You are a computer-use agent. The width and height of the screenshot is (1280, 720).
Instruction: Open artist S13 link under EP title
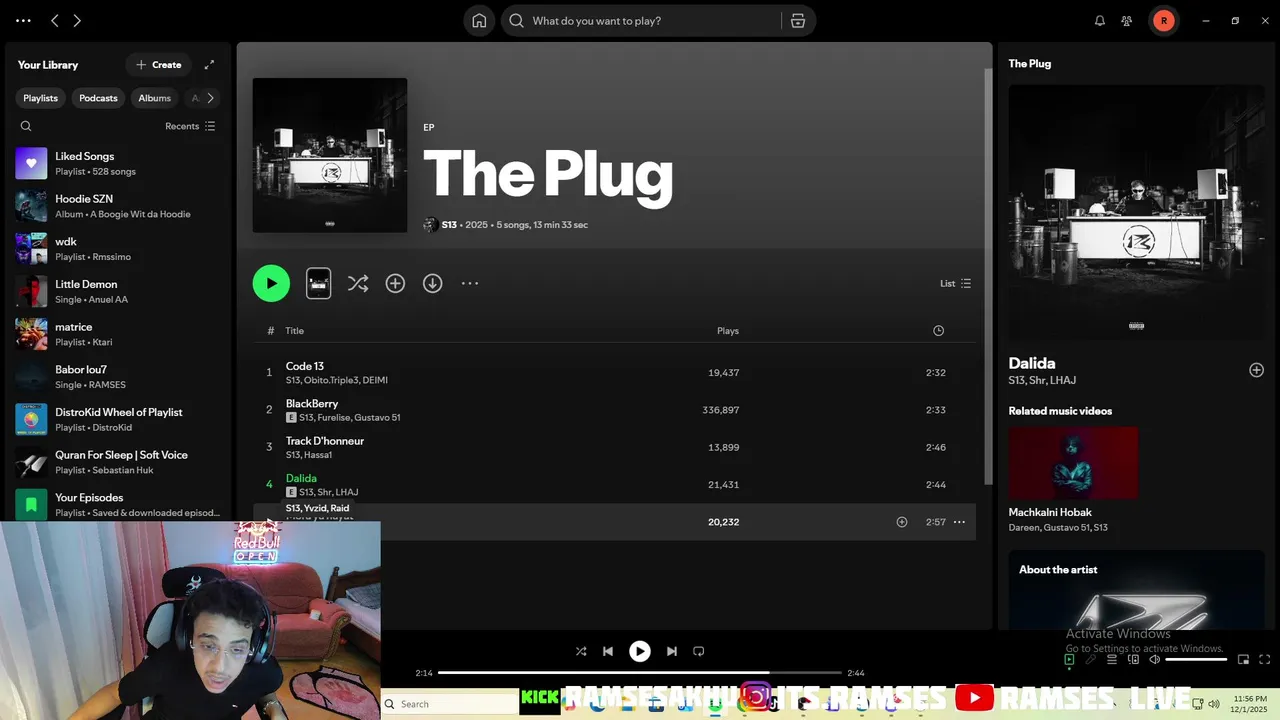[449, 225]
